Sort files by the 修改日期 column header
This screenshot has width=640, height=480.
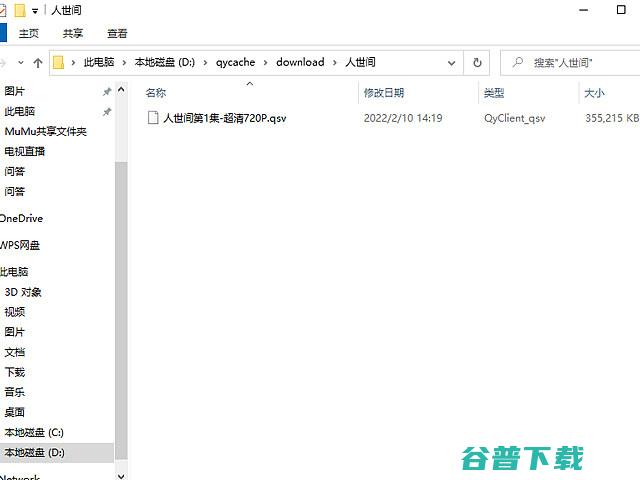click(384, 92)
